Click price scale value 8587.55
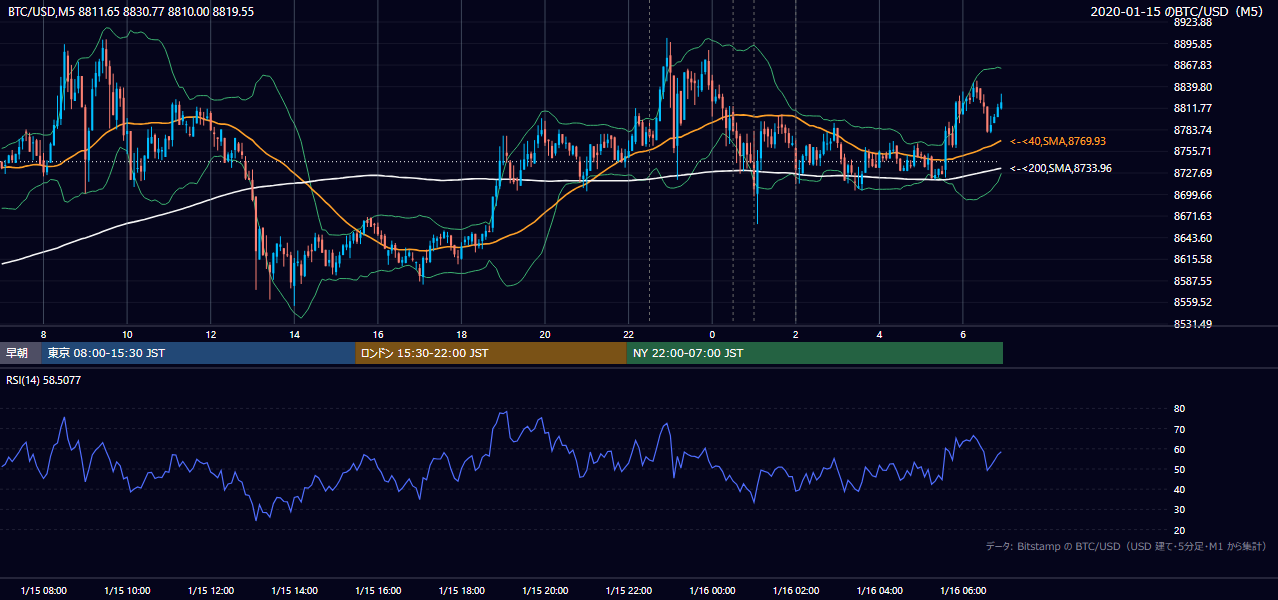The image size is (1278, 600). tap(1192, 281)
